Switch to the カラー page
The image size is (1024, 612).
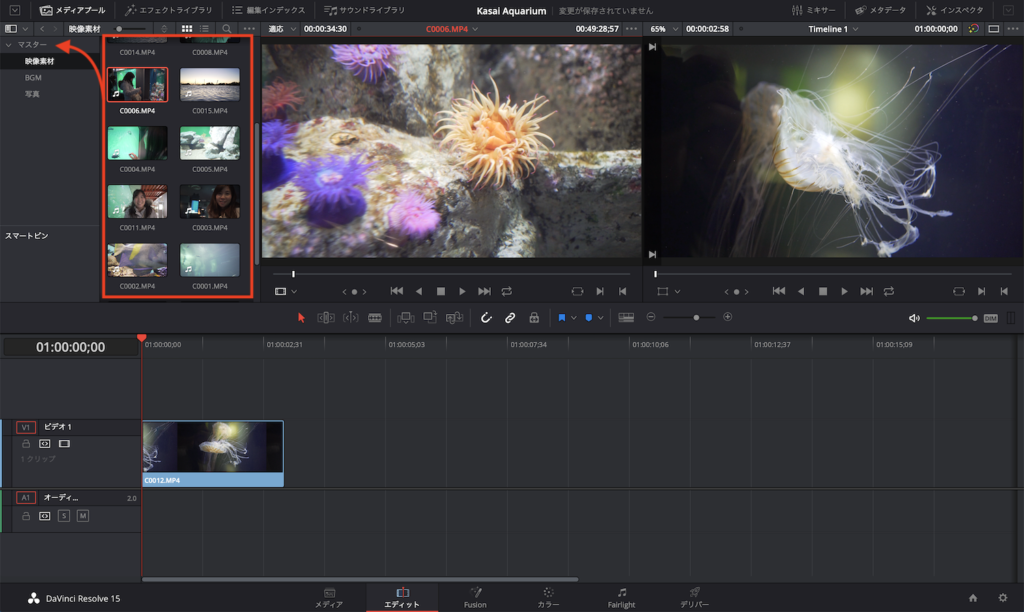(x=548, y=597)
